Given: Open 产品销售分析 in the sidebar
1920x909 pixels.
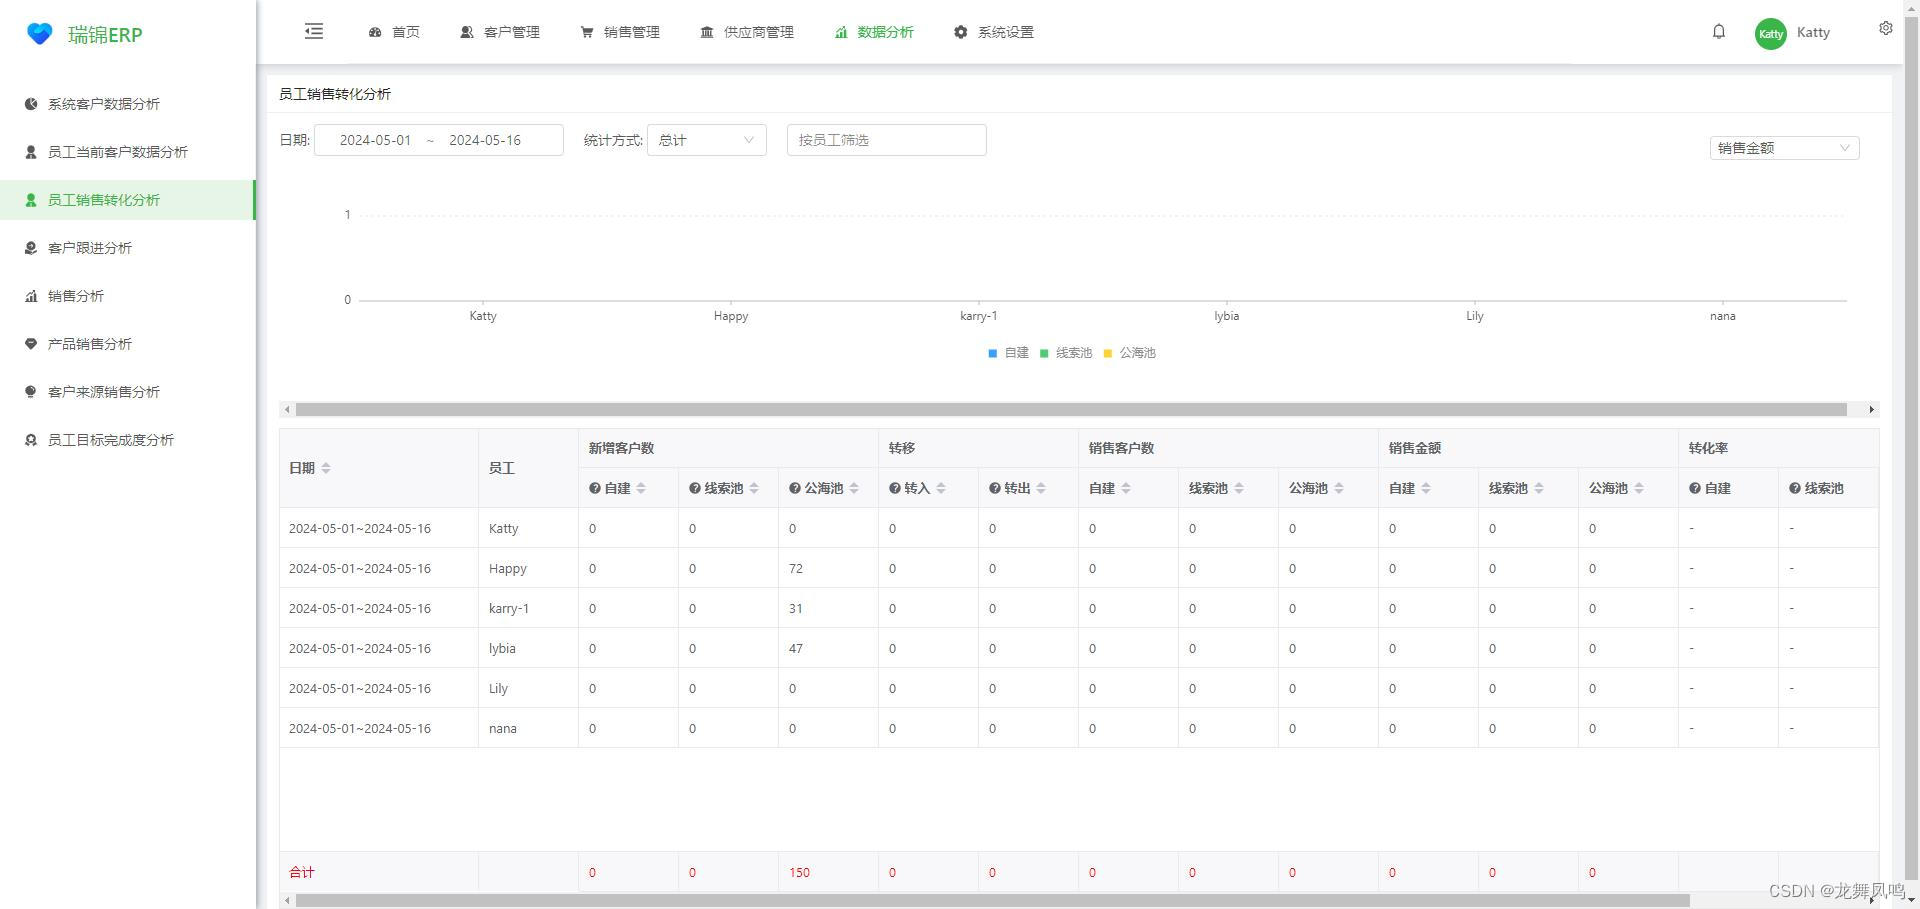Looking at the screenshot, I should click(x=128, y=344).
